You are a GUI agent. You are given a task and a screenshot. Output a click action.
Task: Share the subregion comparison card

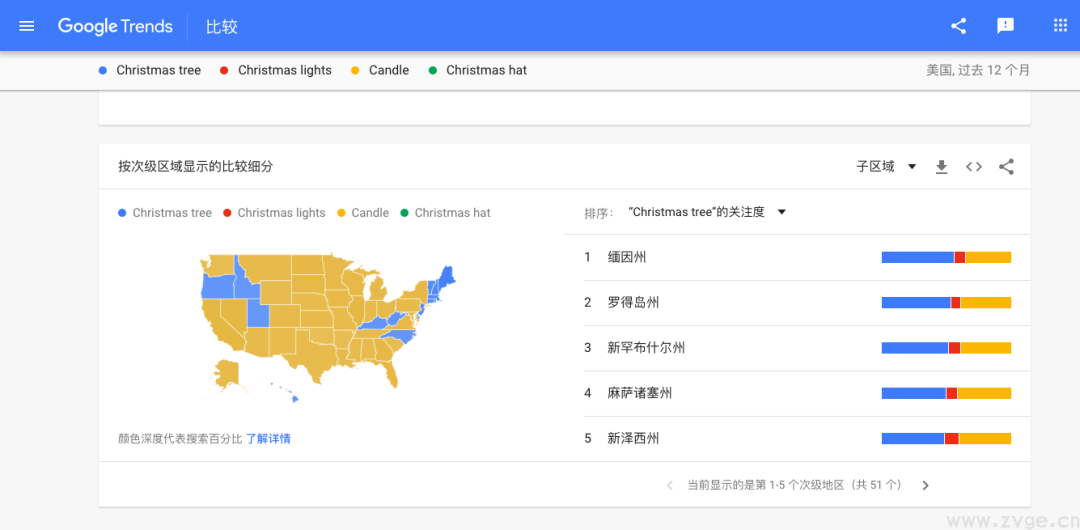1006,167
